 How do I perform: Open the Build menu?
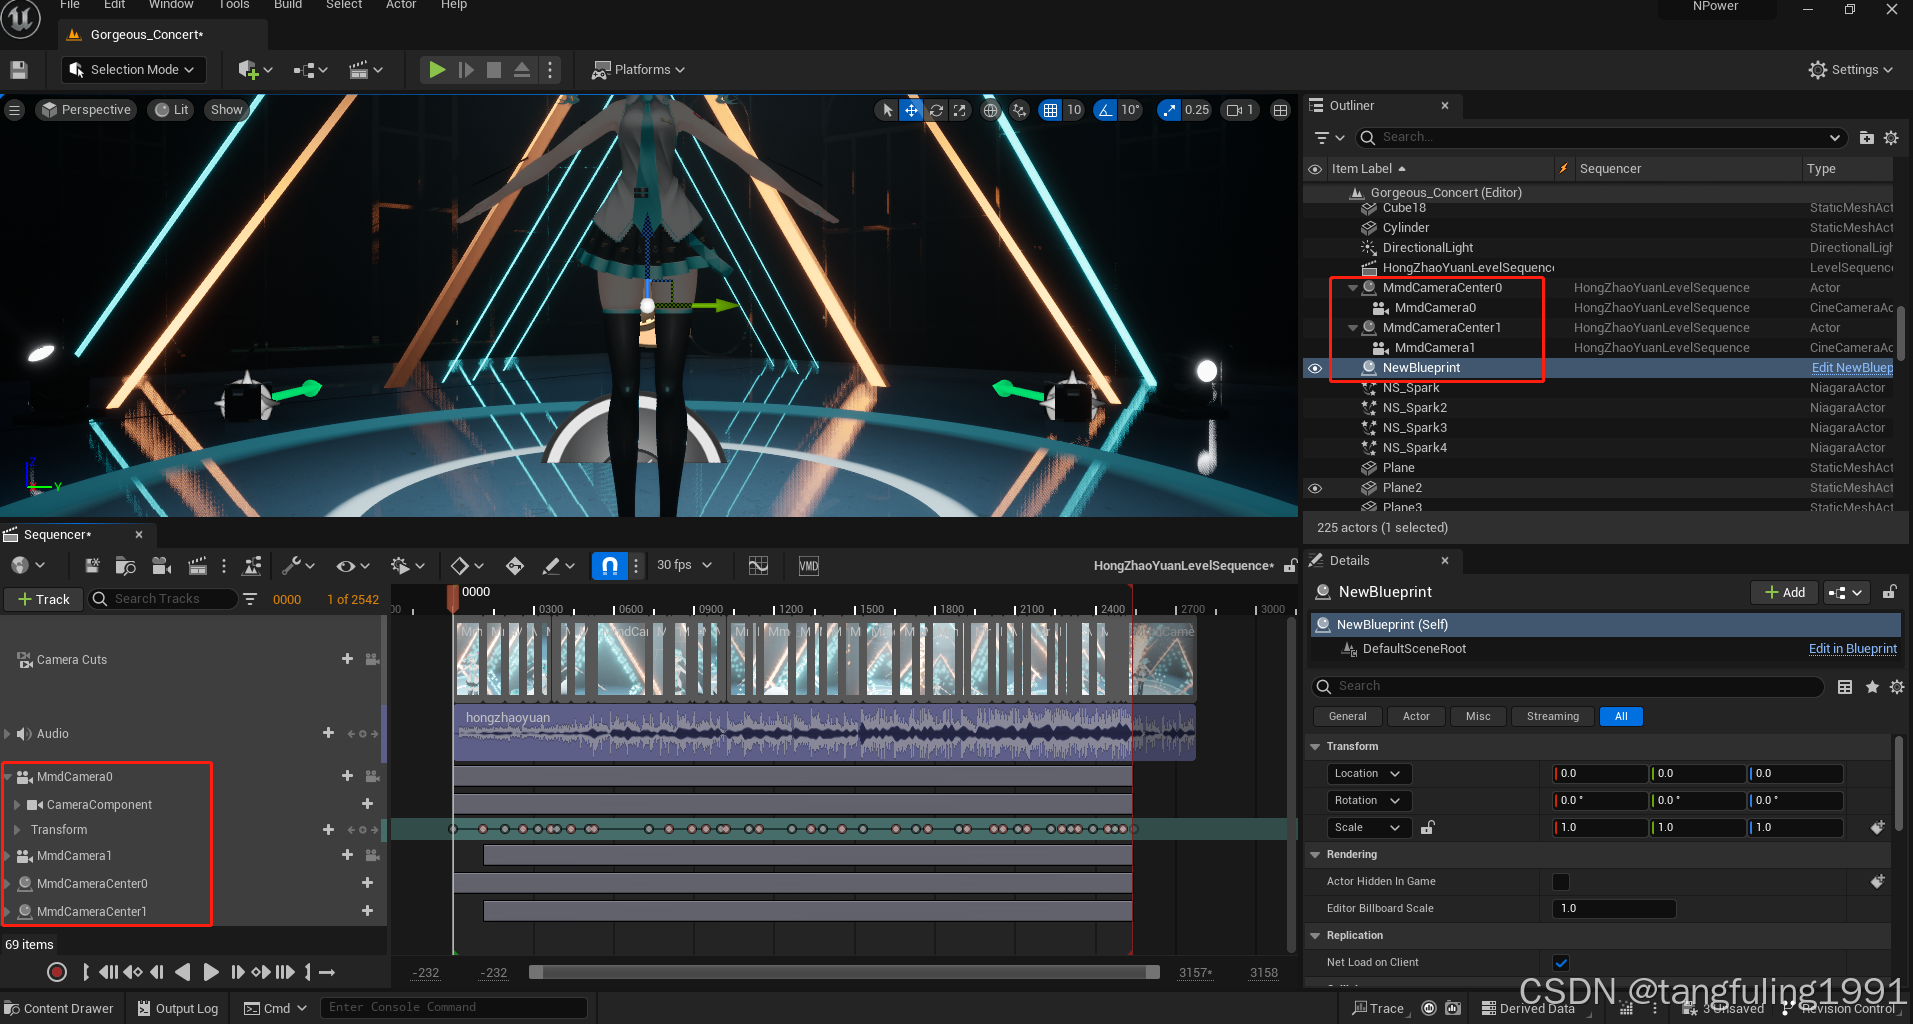(x=288, y=5)
